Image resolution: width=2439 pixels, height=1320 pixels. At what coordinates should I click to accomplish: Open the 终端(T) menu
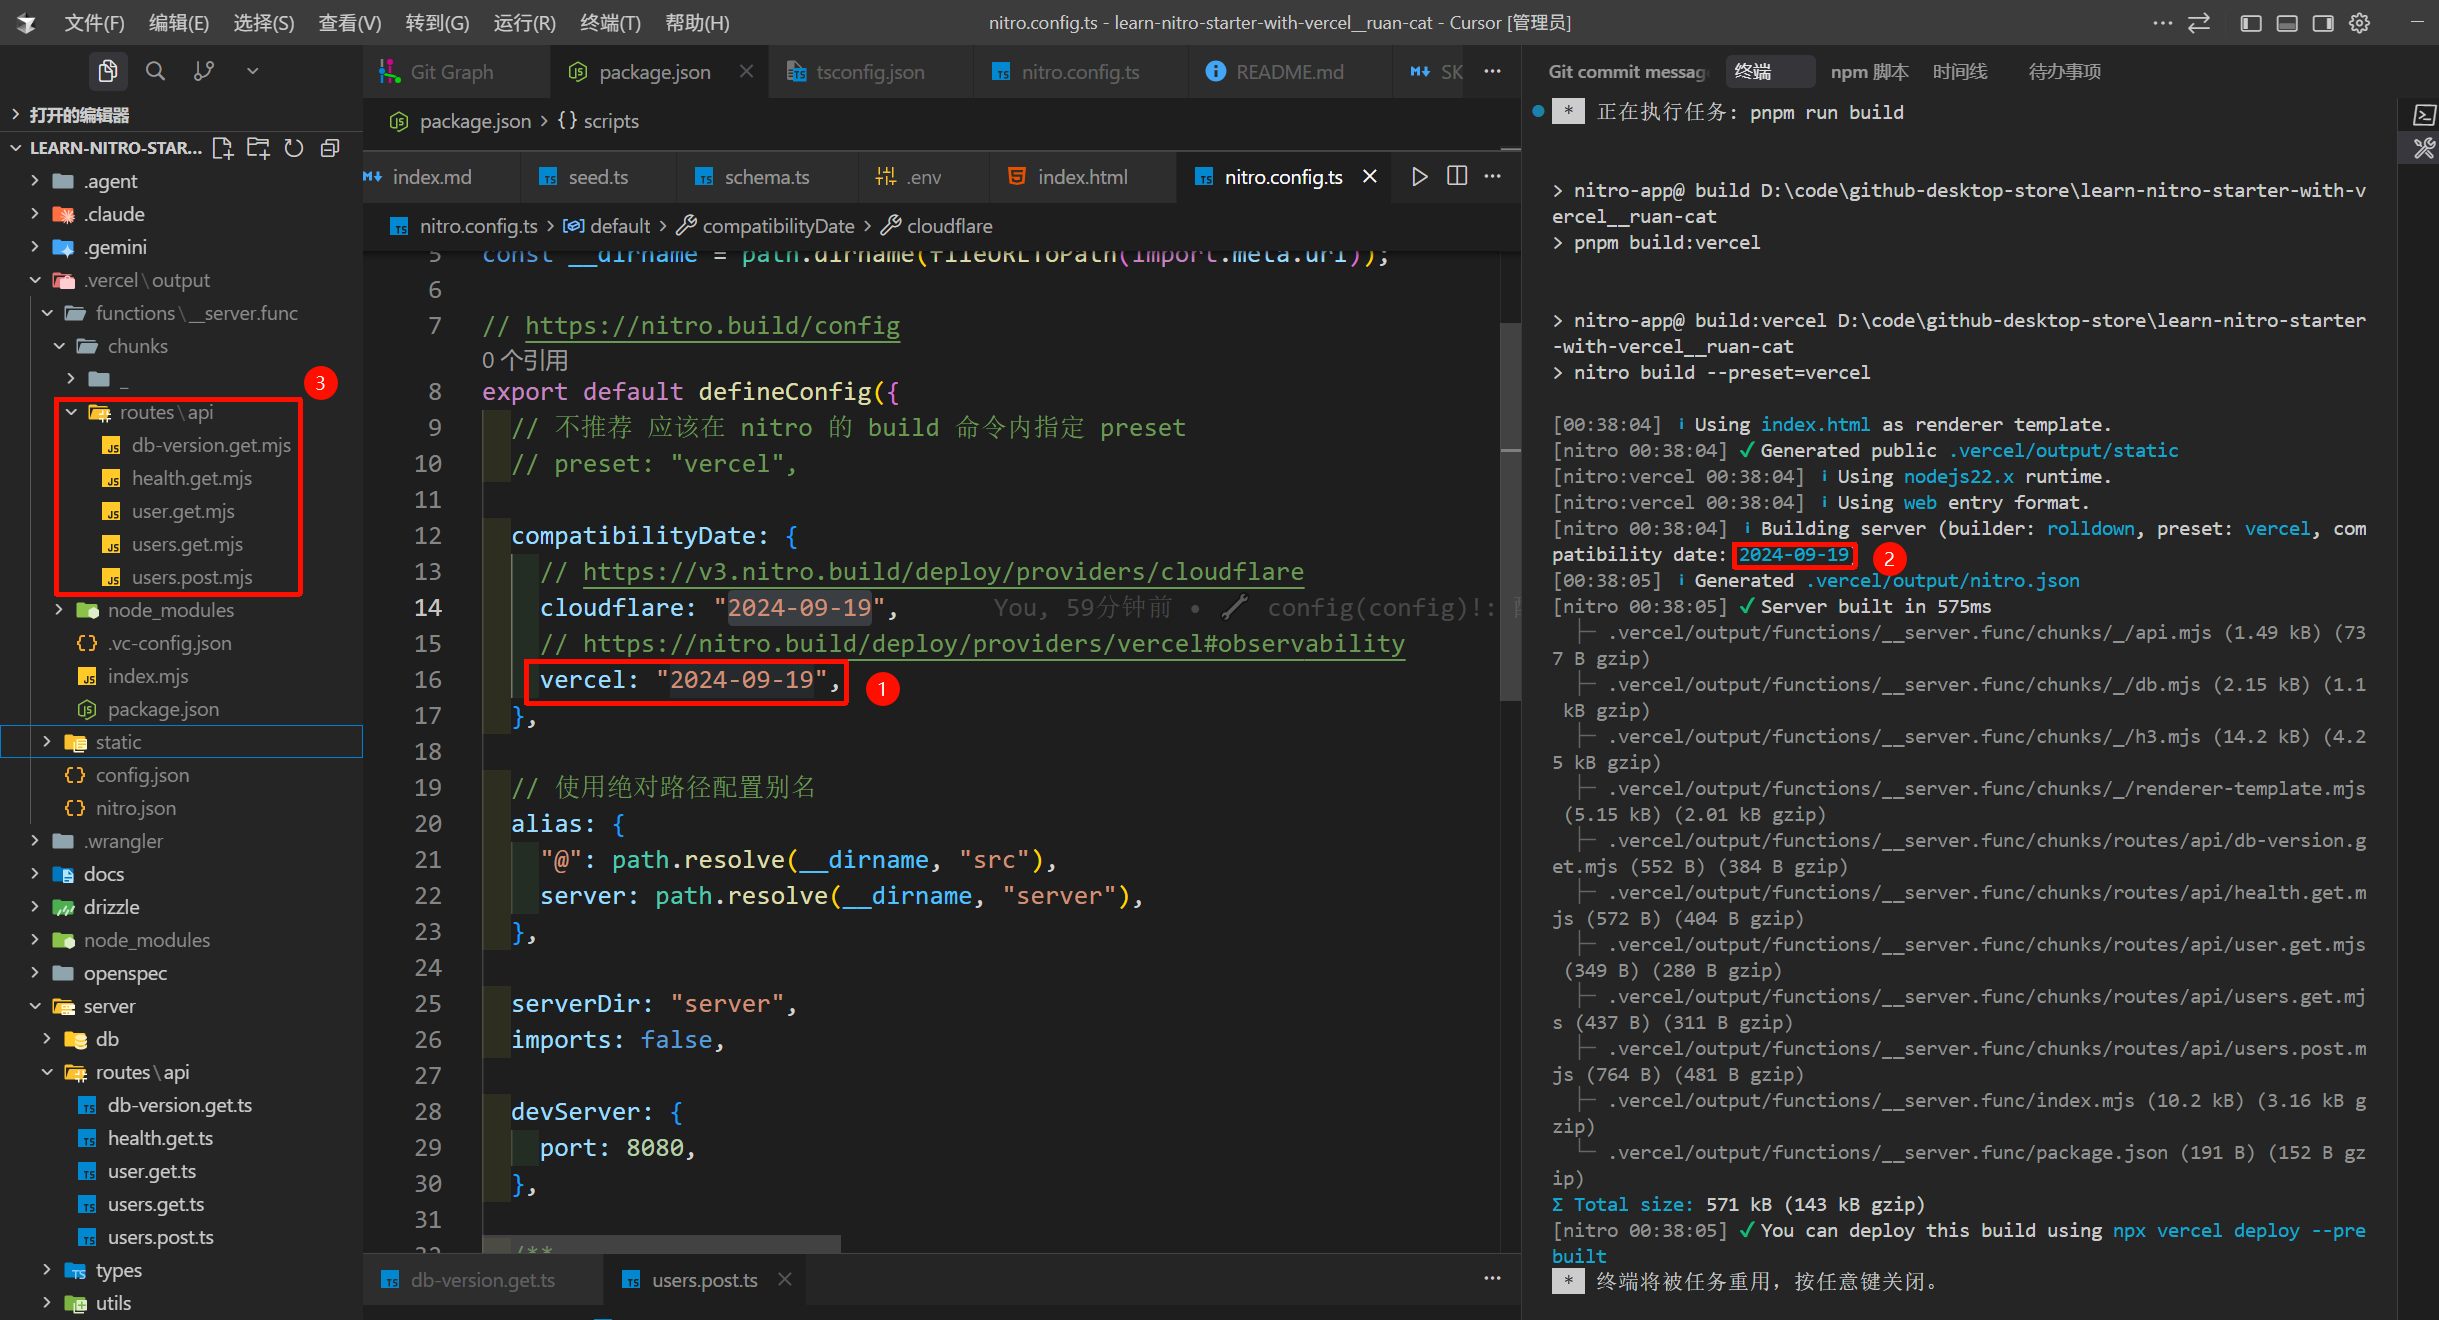pyautogui.click(x=610, y=23)
